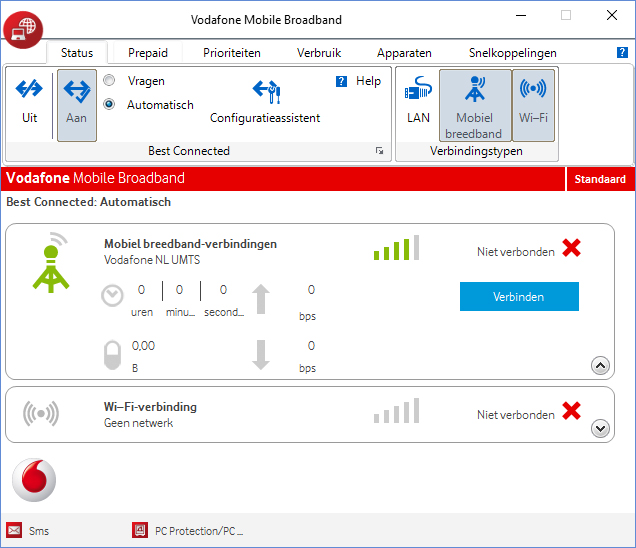Image resolution: width=636 pixels, height=548 pixels.
Task: Open Help in the Best Connected group
Action: [359, 81]
